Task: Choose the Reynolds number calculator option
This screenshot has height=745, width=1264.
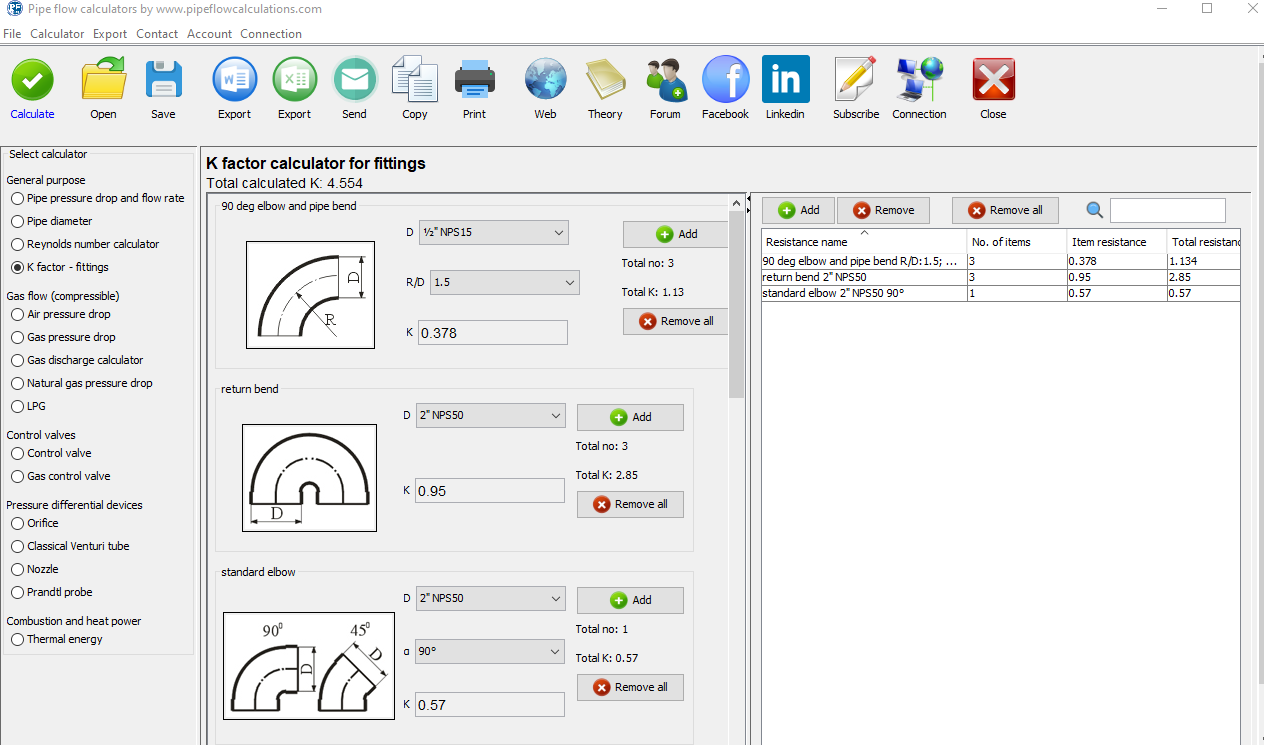Action: [18, 244]
